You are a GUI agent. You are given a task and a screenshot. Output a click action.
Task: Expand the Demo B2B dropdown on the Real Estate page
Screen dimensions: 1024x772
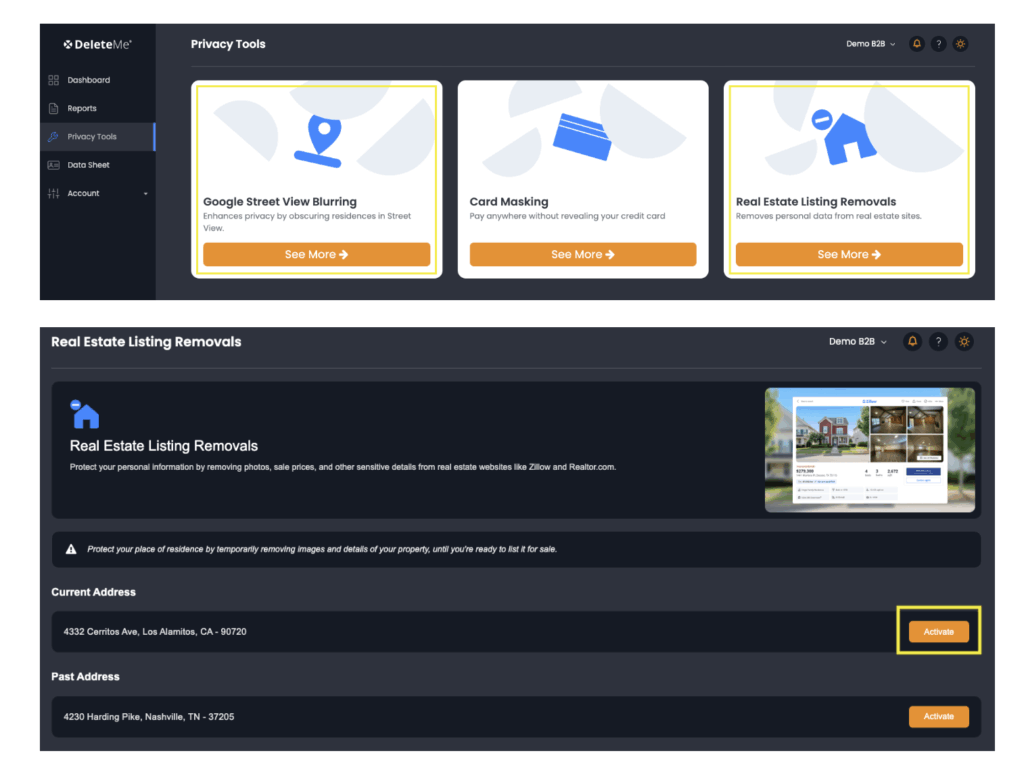[858, 342]
